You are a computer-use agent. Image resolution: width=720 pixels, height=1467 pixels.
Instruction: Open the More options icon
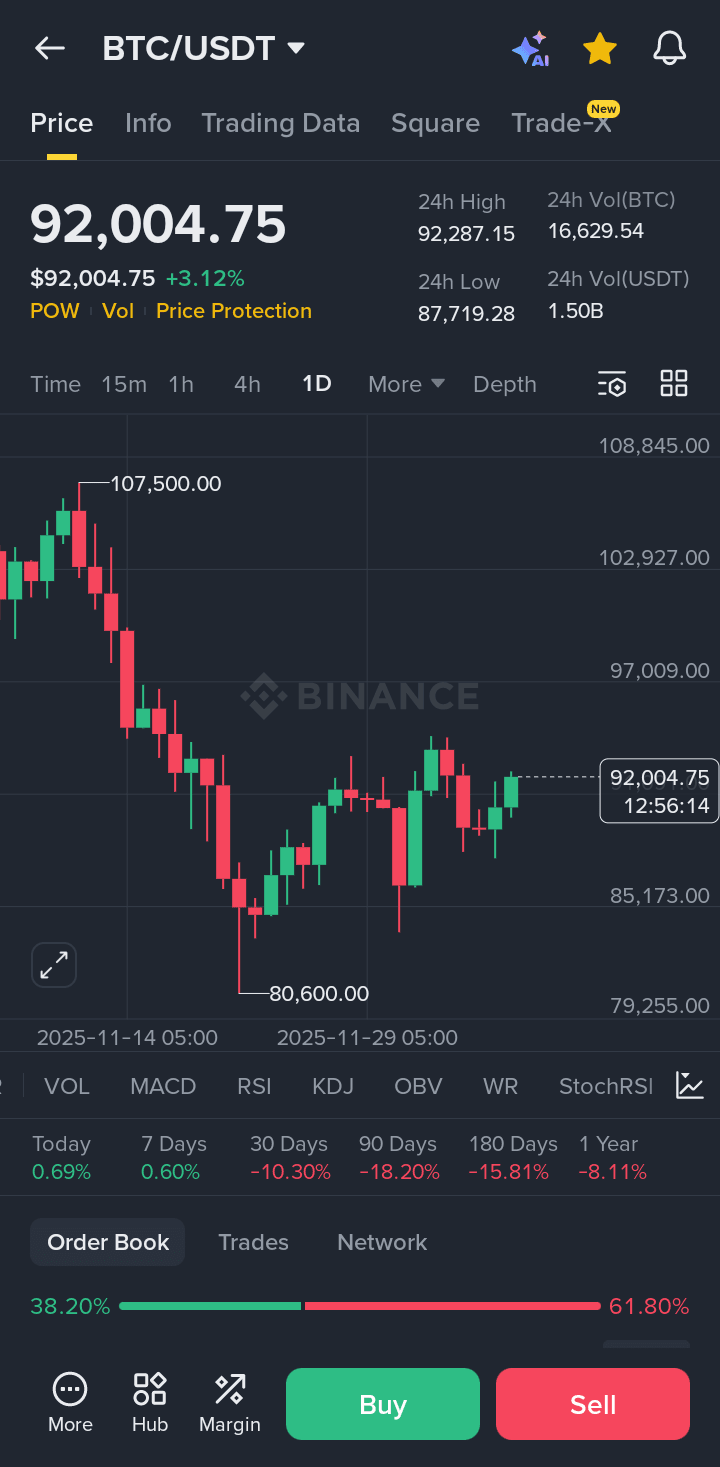pos(70,1403)
